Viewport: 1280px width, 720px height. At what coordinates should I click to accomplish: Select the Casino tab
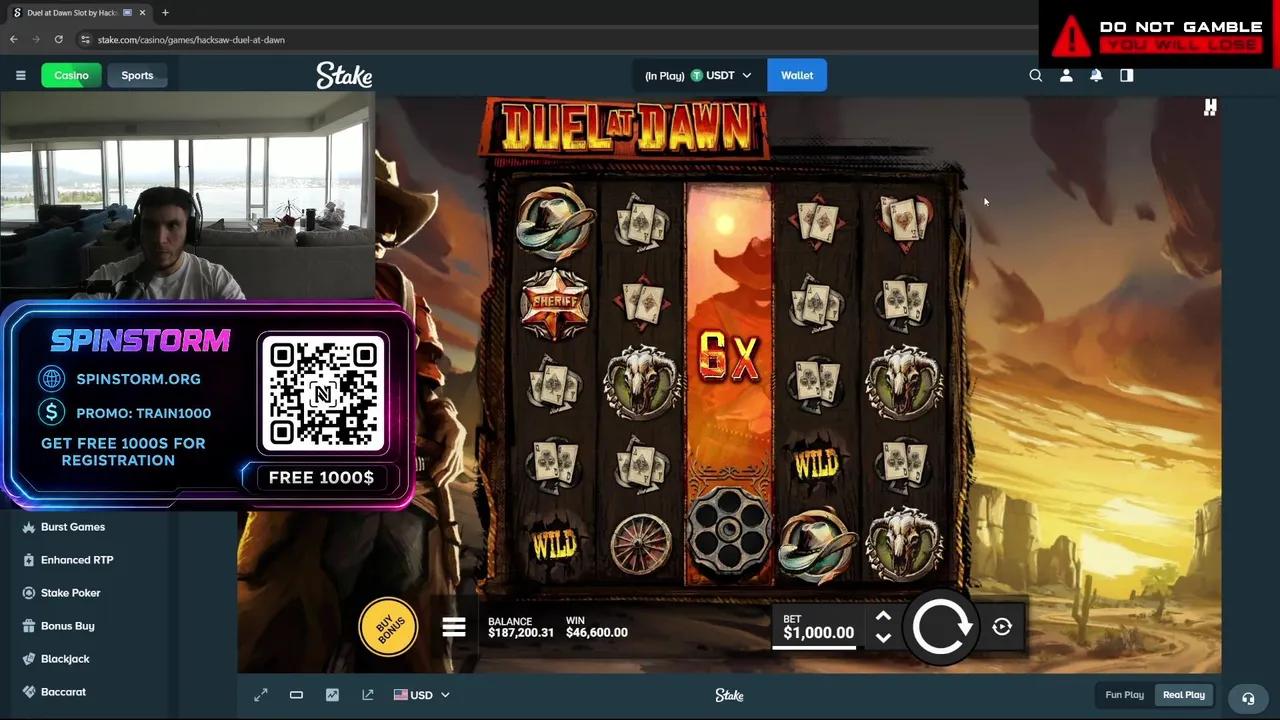71,75
